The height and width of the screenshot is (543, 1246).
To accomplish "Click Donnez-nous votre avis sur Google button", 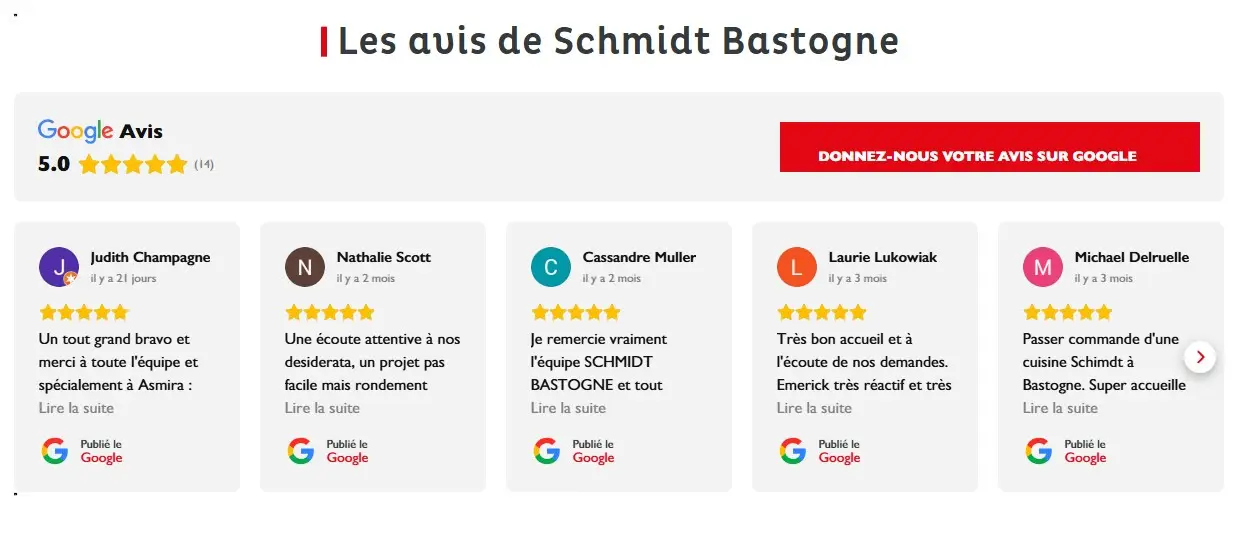I will [990, 147].
